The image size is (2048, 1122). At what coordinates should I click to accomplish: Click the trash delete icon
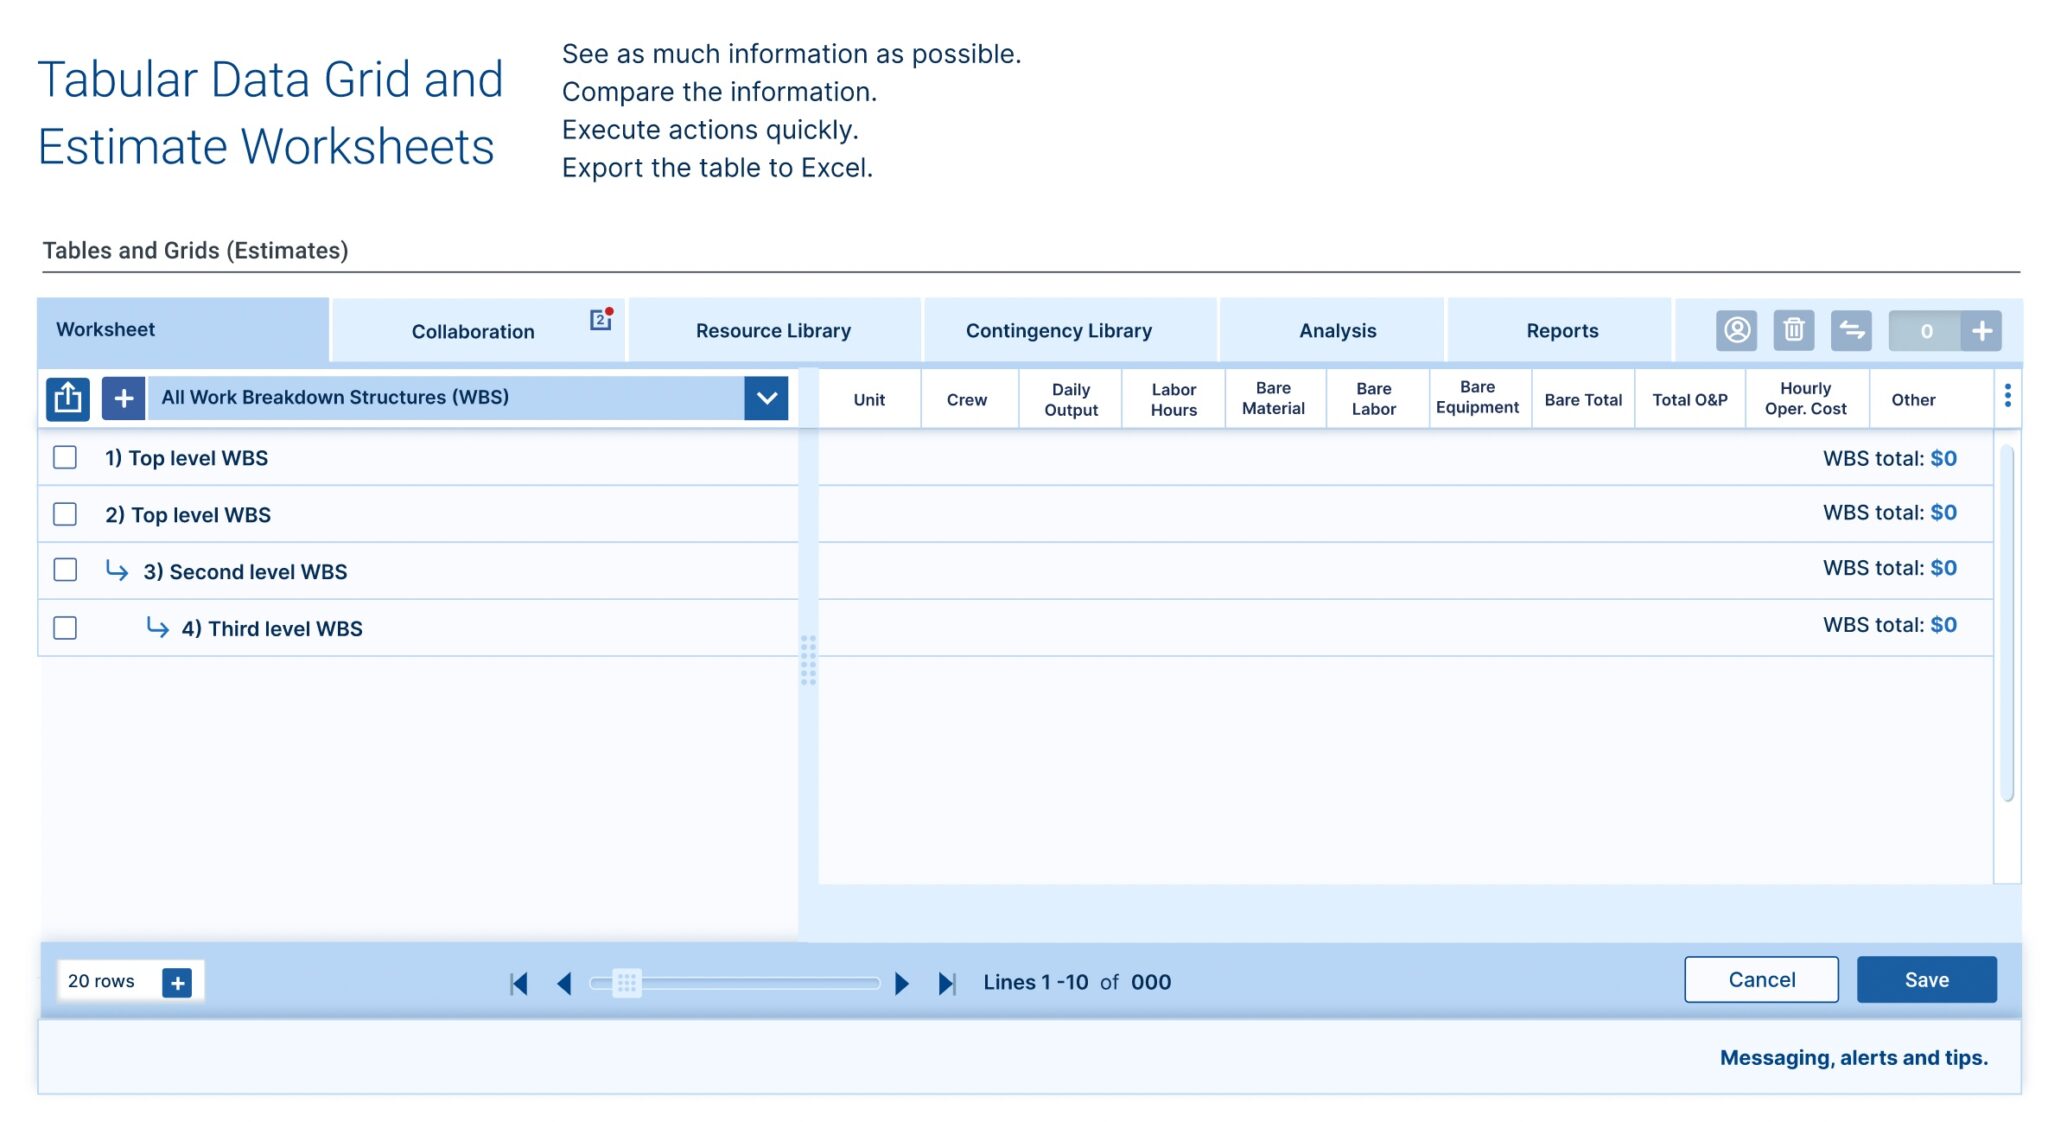[1793, 330]
